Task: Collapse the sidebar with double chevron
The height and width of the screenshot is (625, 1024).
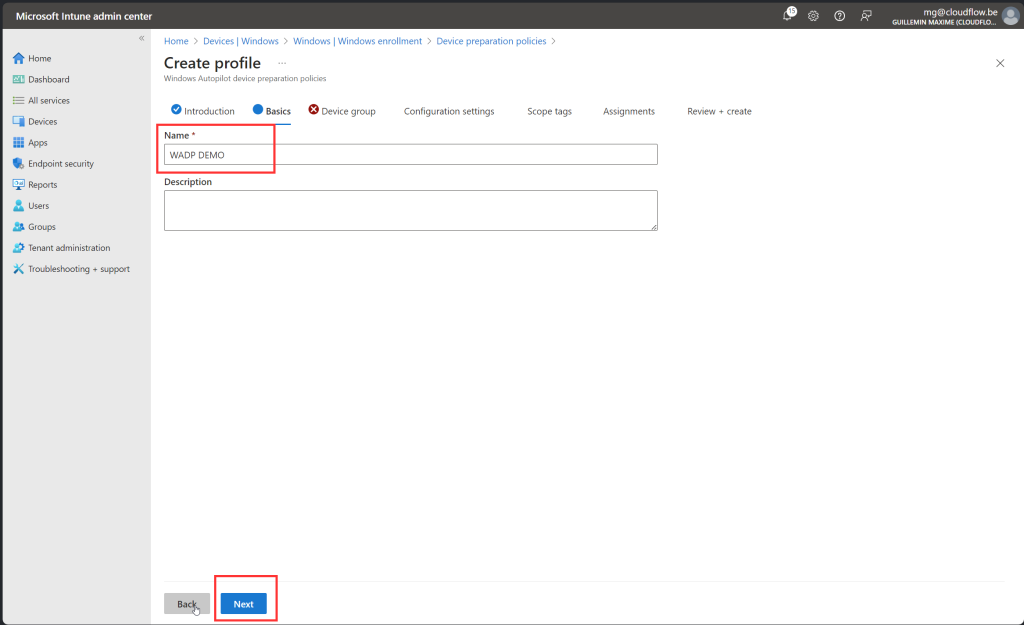Action: 142,38
